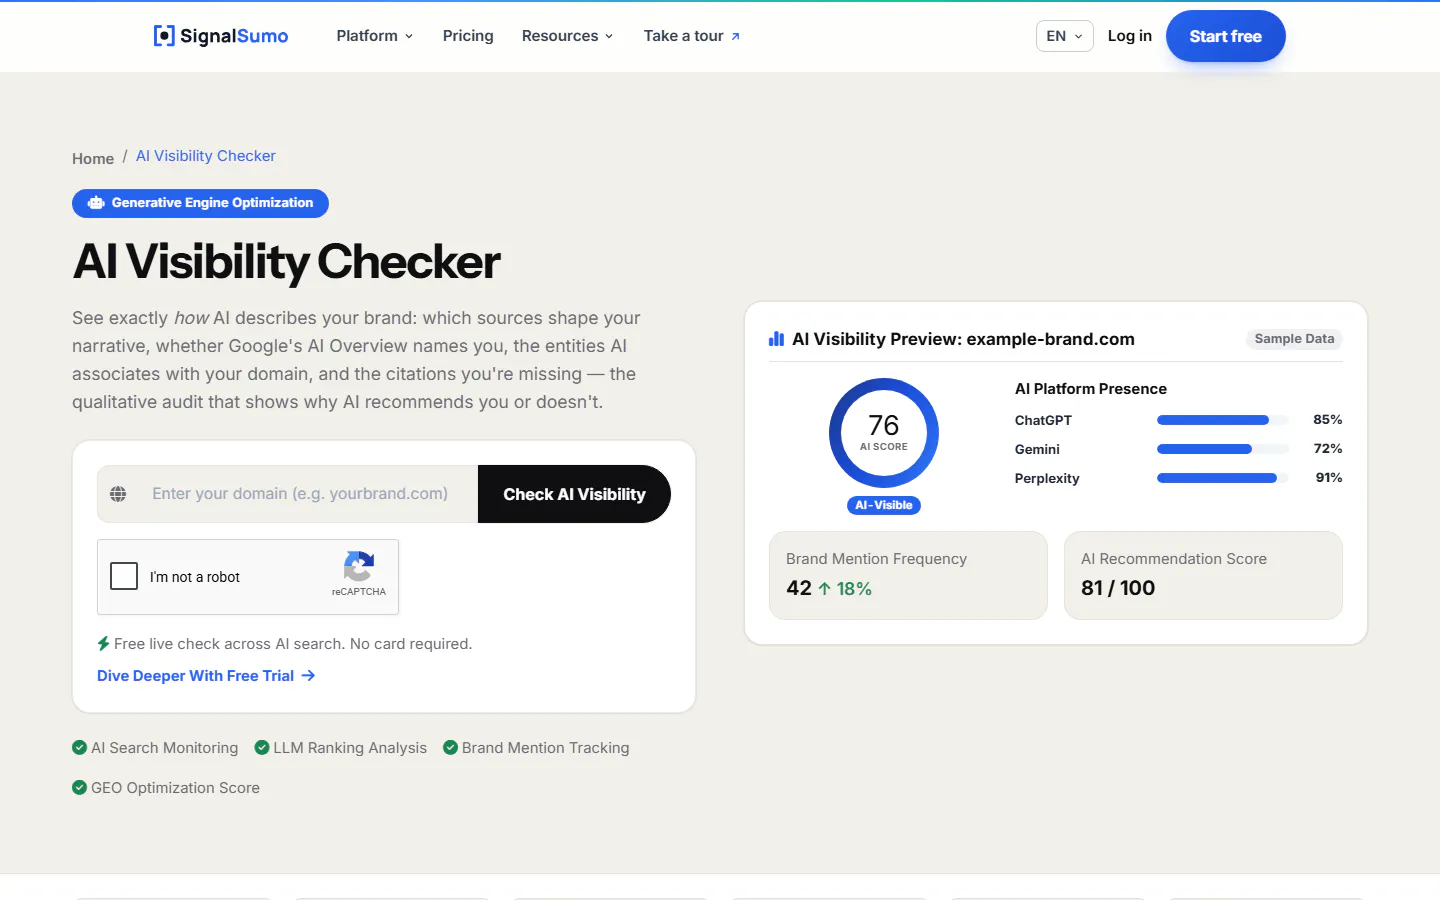Click the ChatGPT 85% progress bar
Image resolution: width=1440 pixels, height=900 pixels.
[1223, 420]
